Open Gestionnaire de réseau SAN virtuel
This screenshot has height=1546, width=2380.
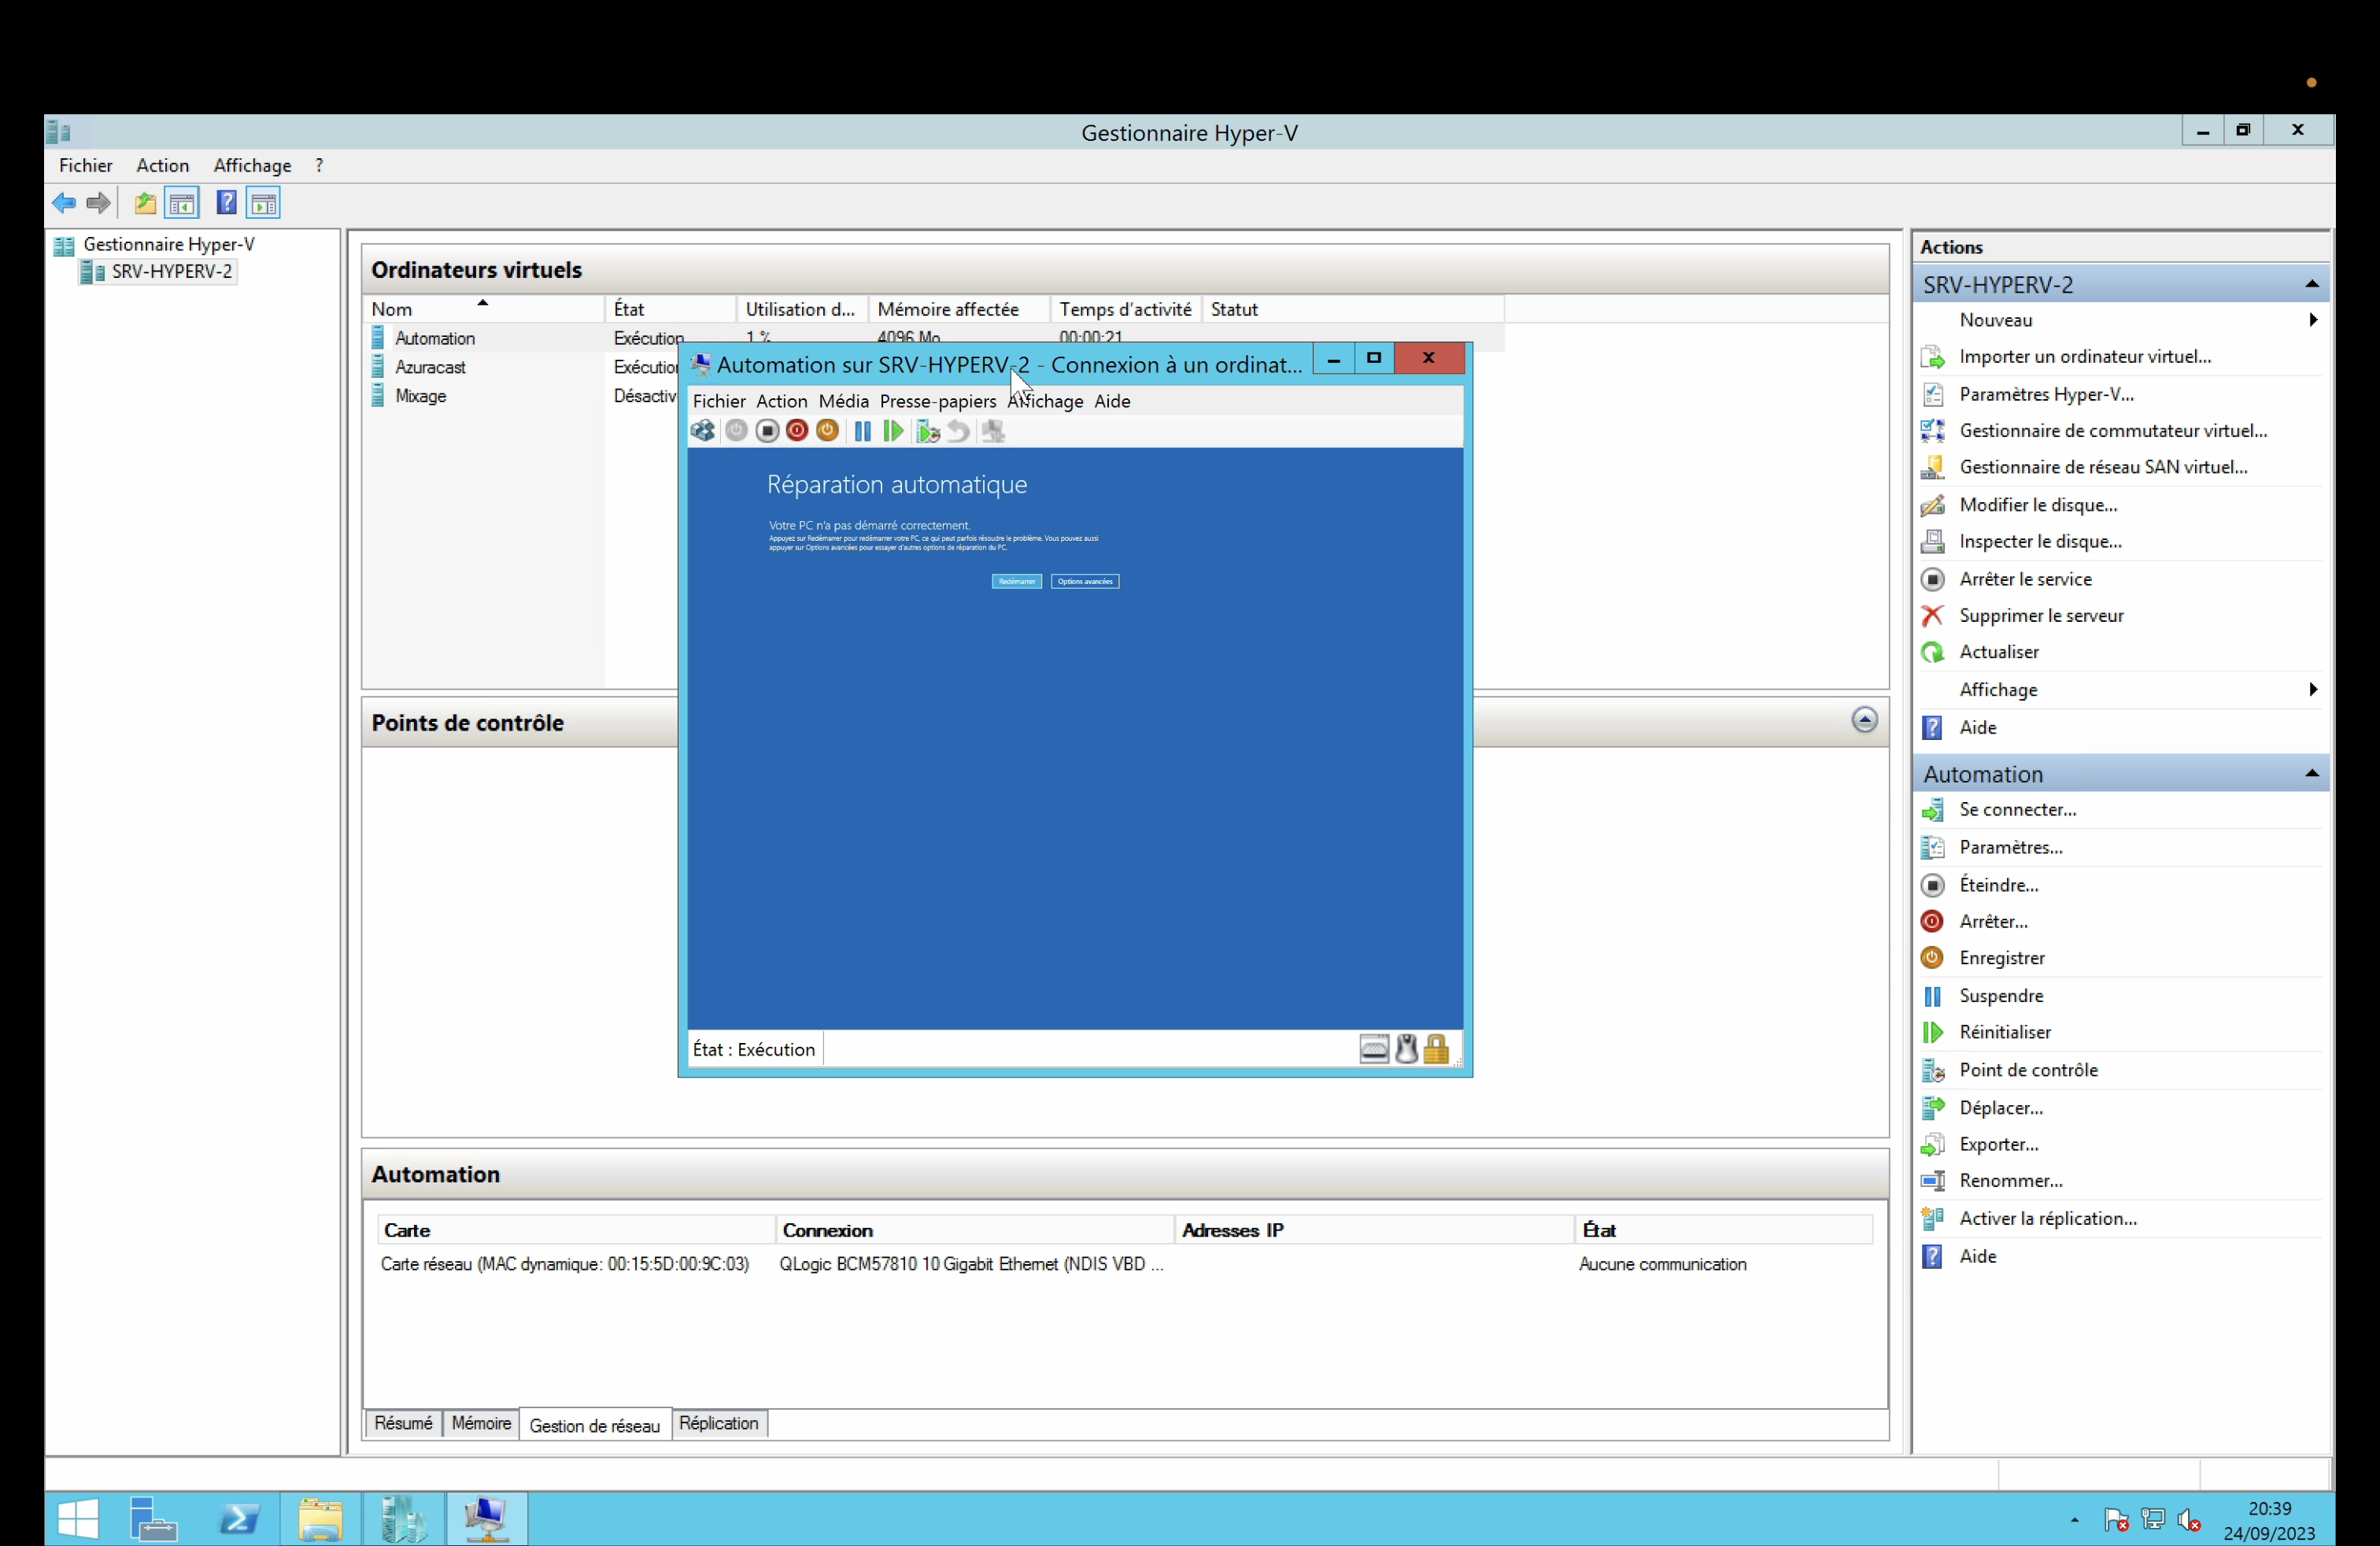[x=2102, y=467]
